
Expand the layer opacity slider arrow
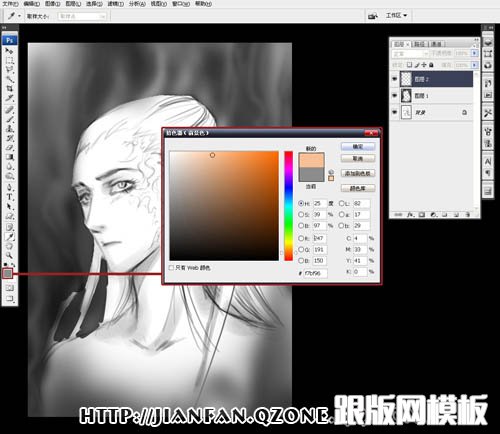[474, 53]
